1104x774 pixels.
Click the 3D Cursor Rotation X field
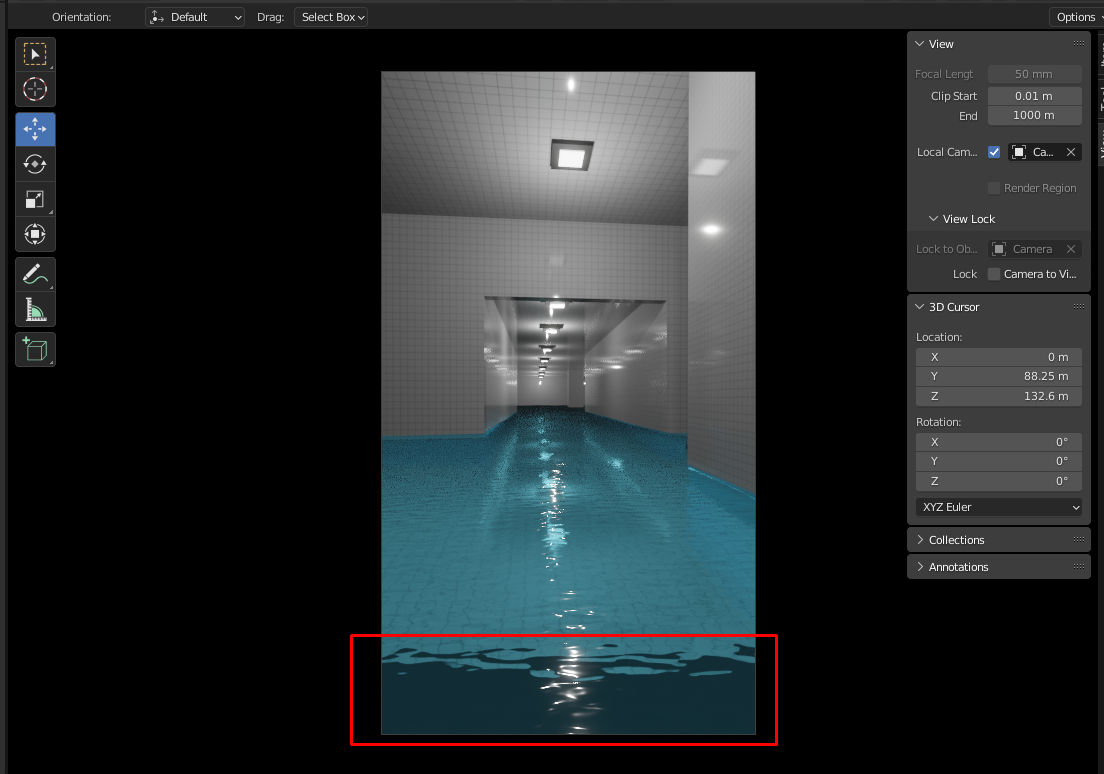[x=998, y=442]
